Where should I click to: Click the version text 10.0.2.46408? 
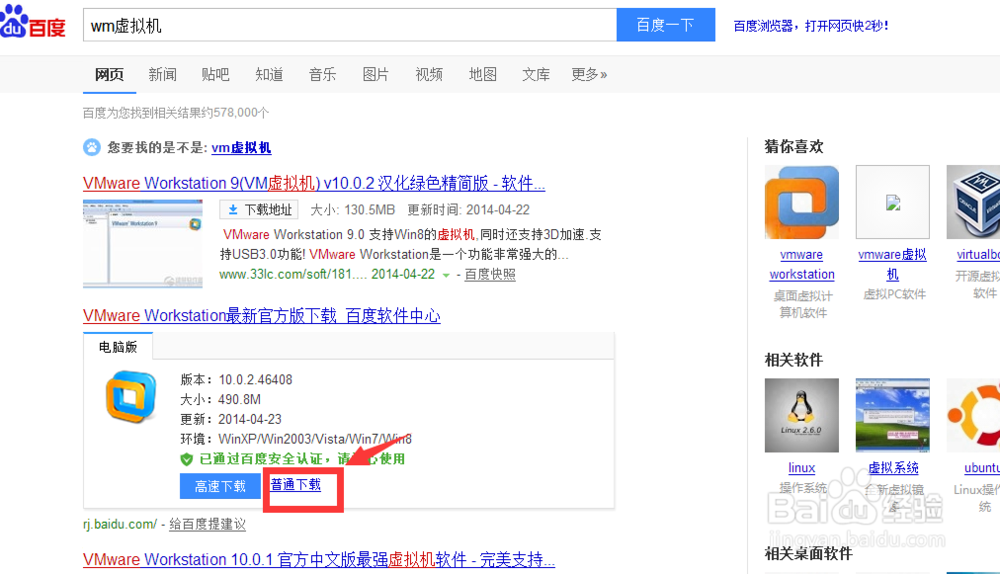(x=255, y=379)
